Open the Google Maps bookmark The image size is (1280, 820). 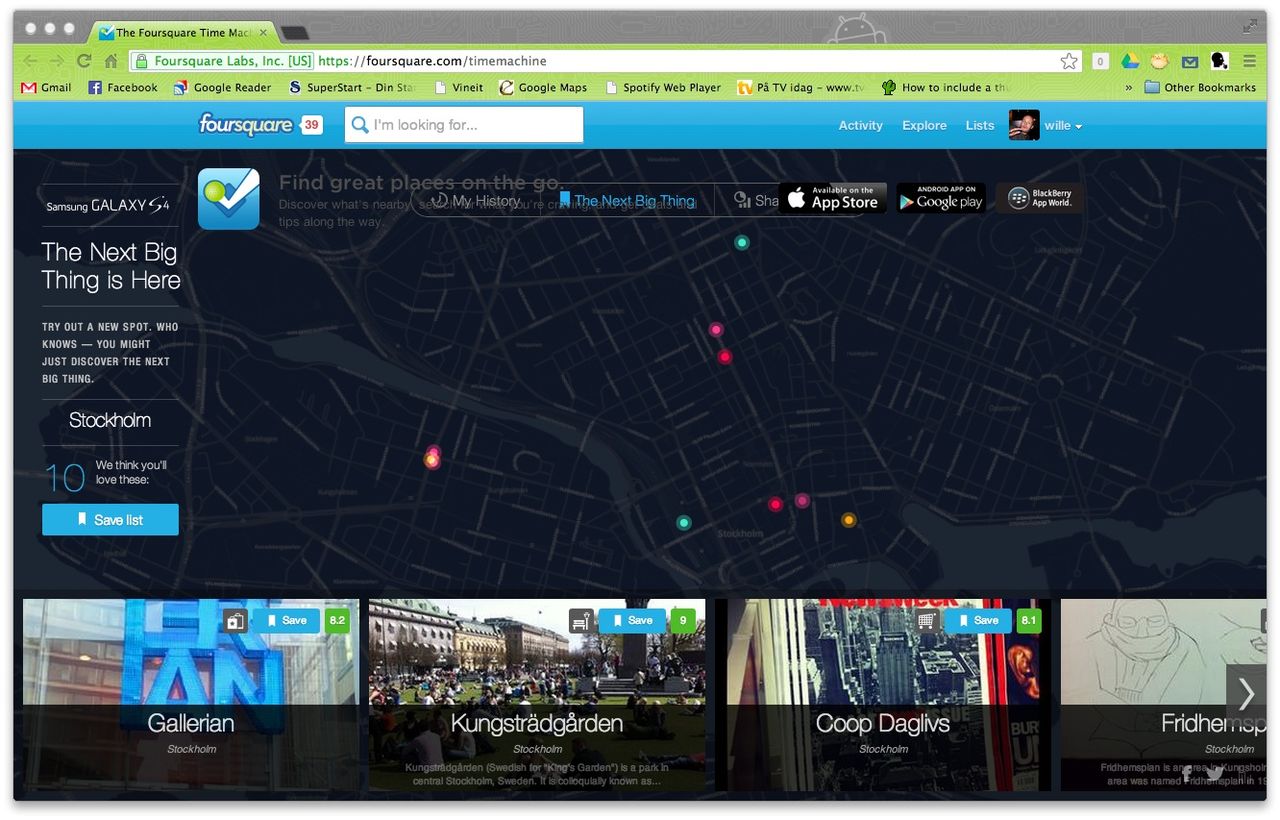pos(543,88)
